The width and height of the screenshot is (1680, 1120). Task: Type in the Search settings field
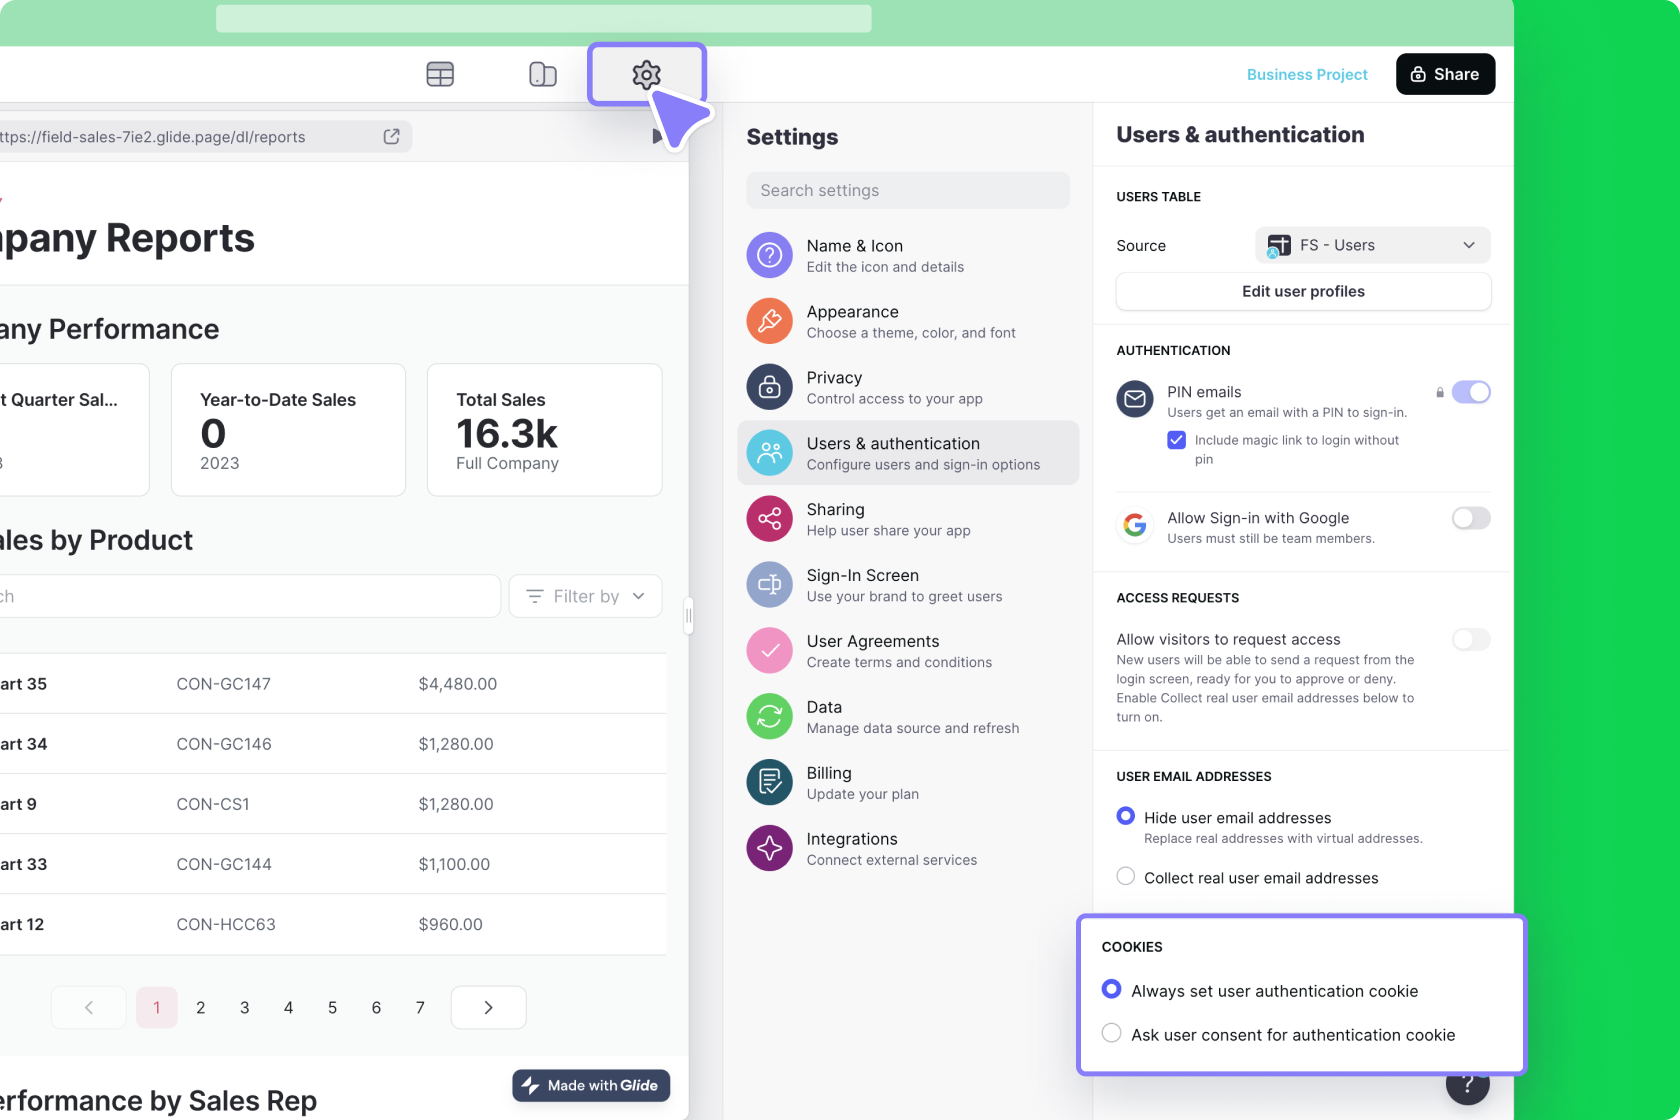coord(906,190)
